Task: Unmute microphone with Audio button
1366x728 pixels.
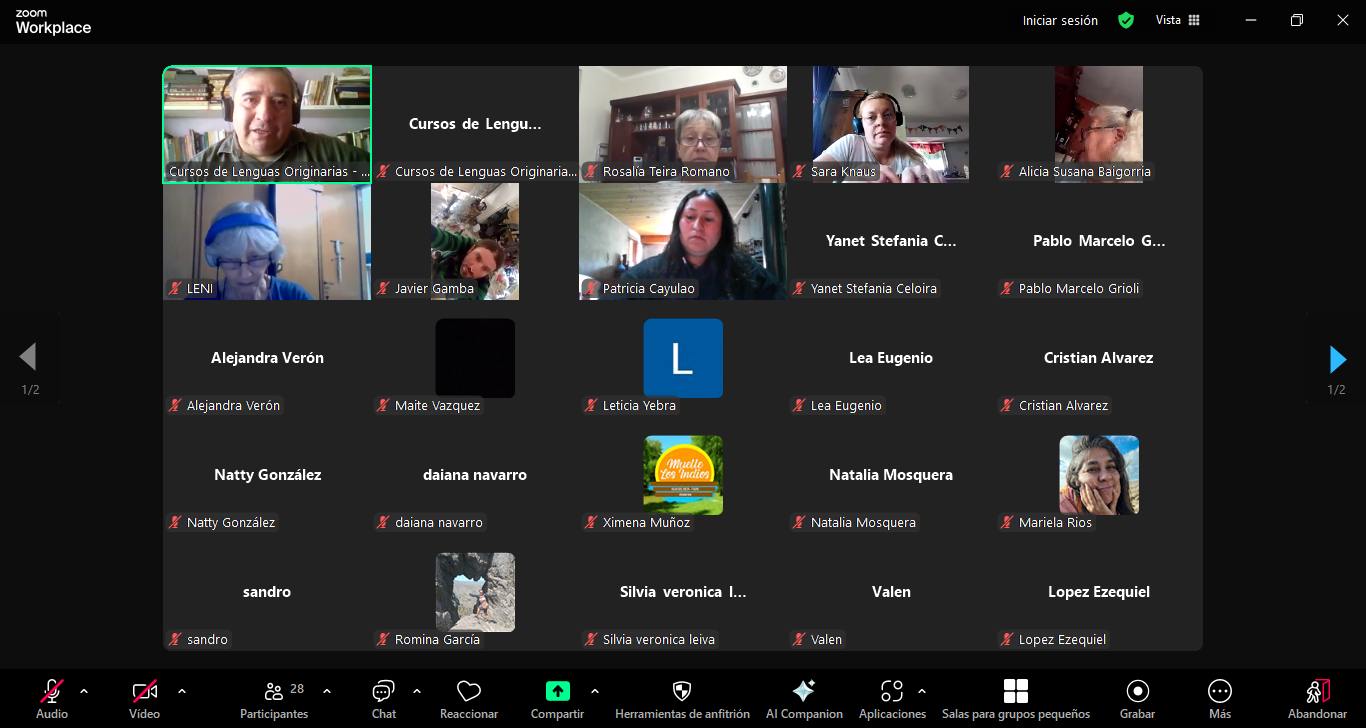Action: [x=52, y=699]
